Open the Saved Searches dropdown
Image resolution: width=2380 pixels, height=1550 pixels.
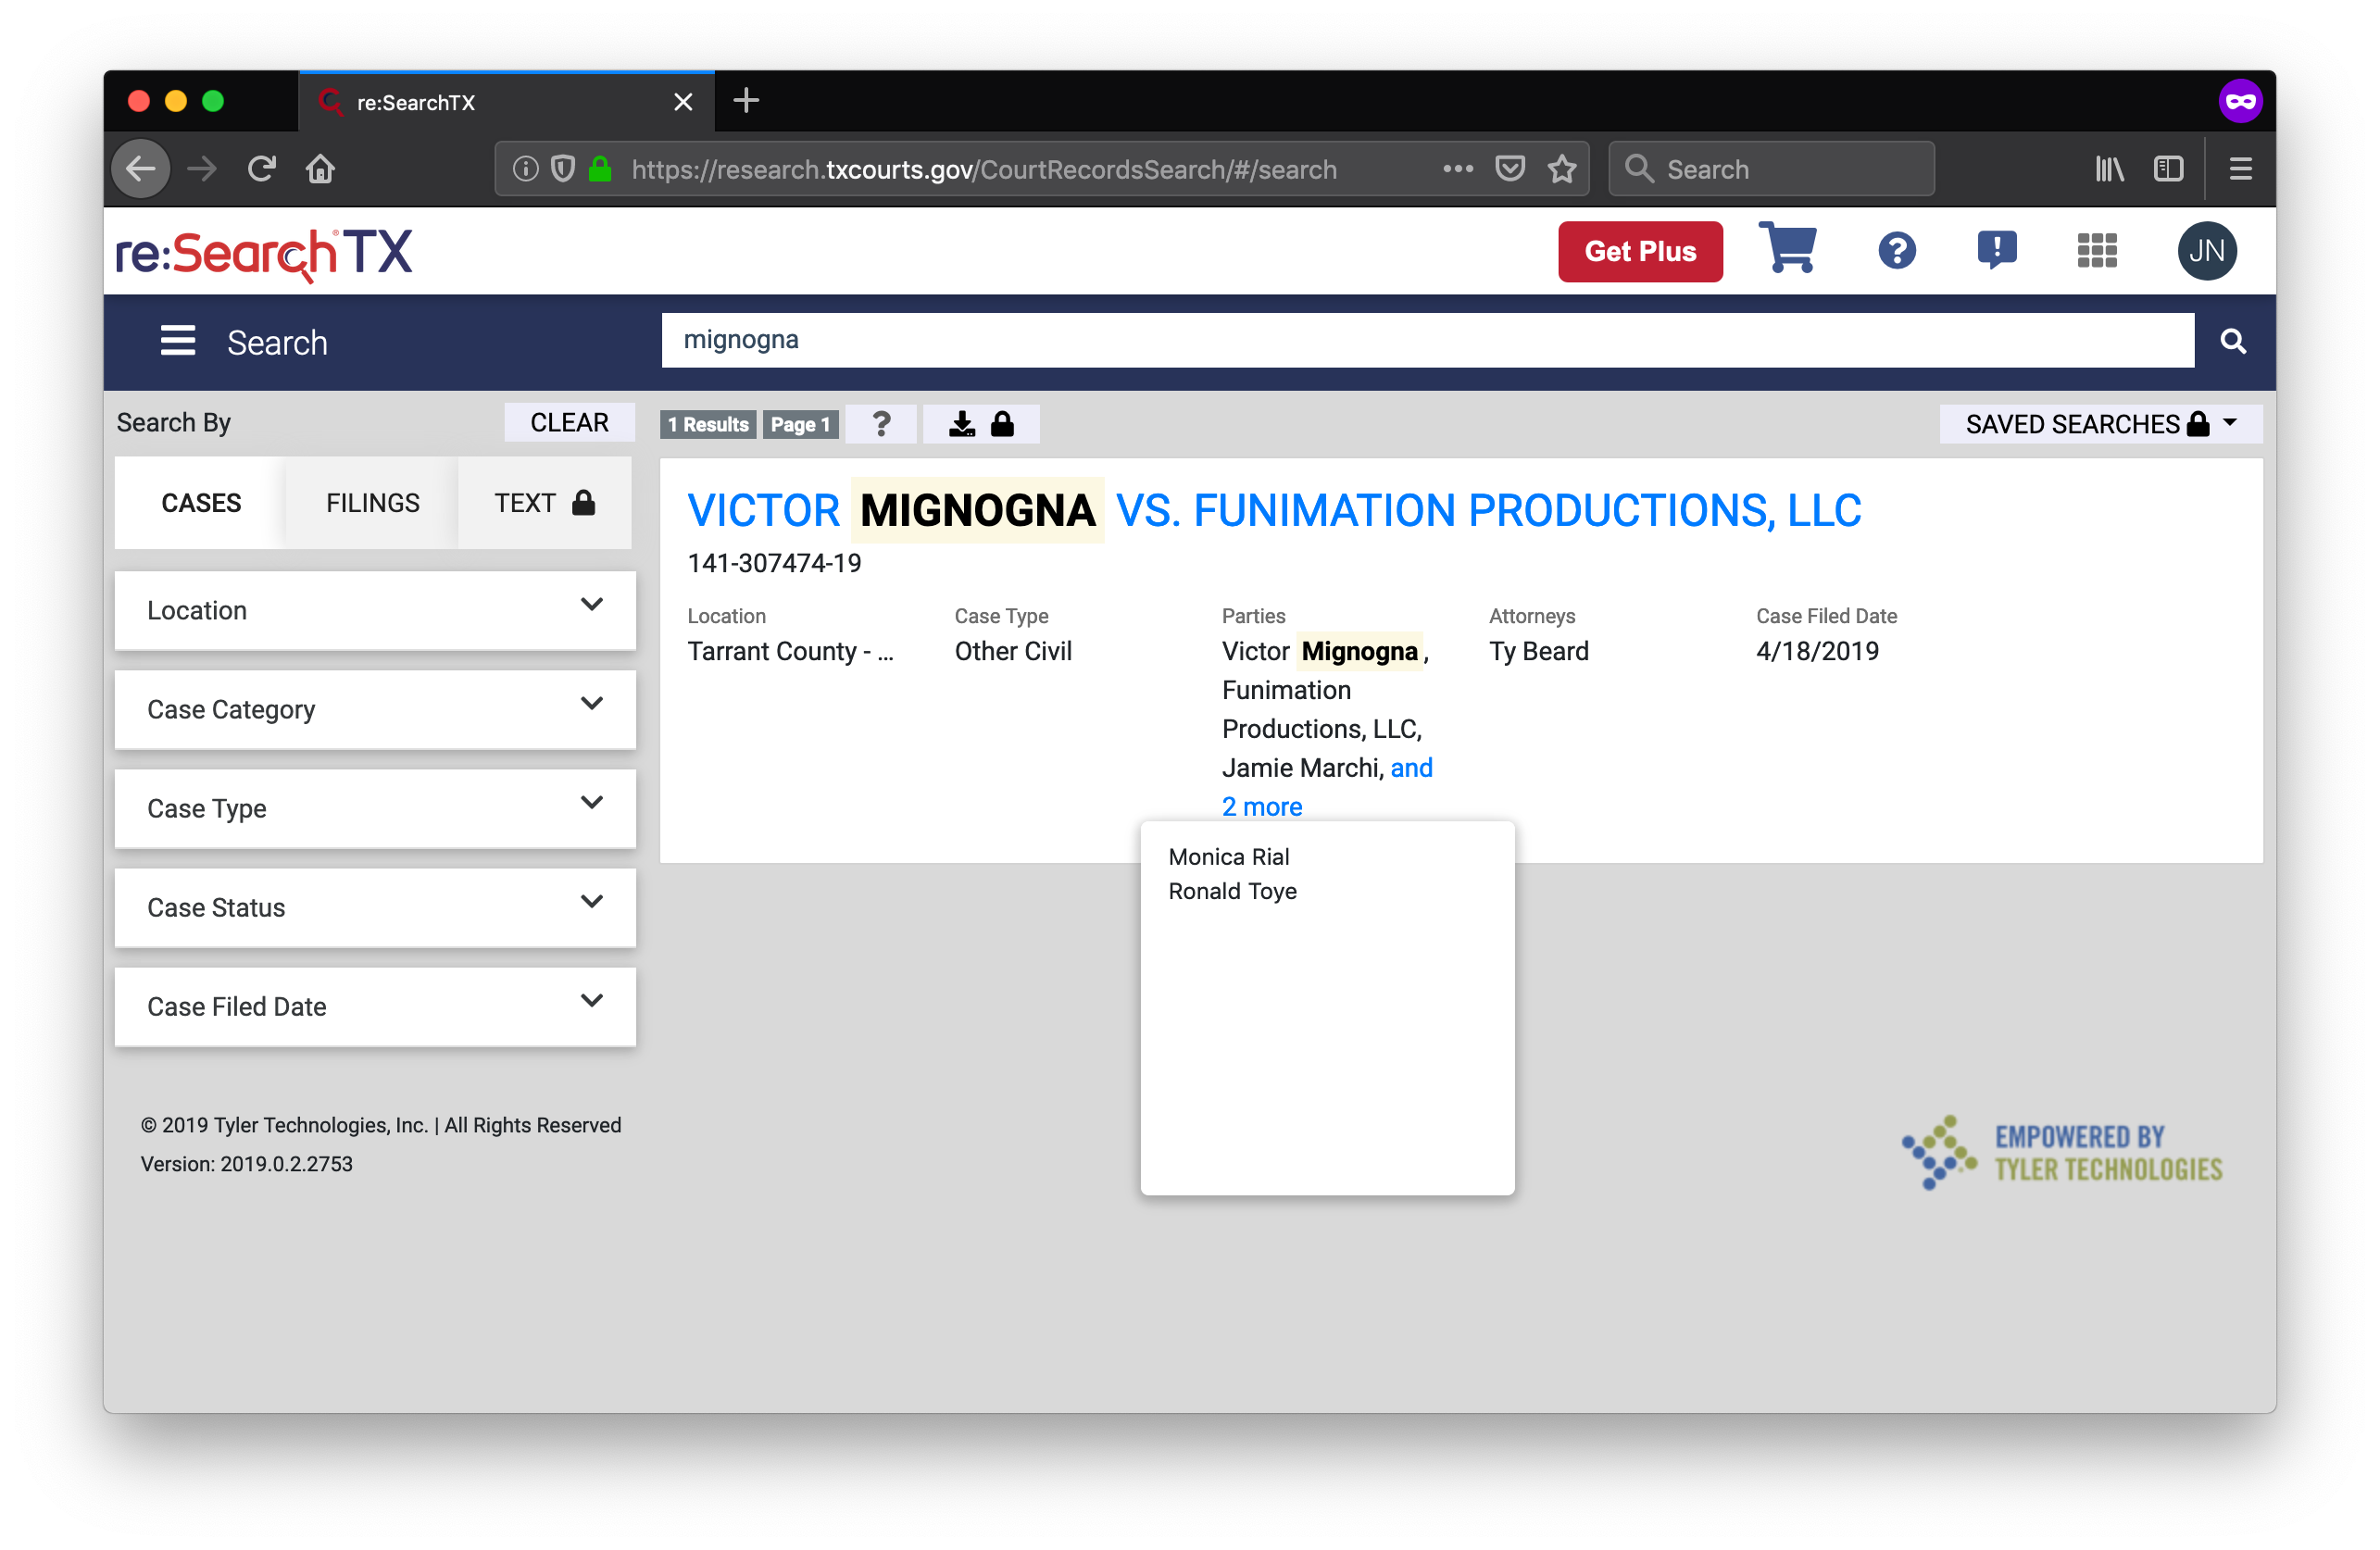click(x=2100, y=424)
